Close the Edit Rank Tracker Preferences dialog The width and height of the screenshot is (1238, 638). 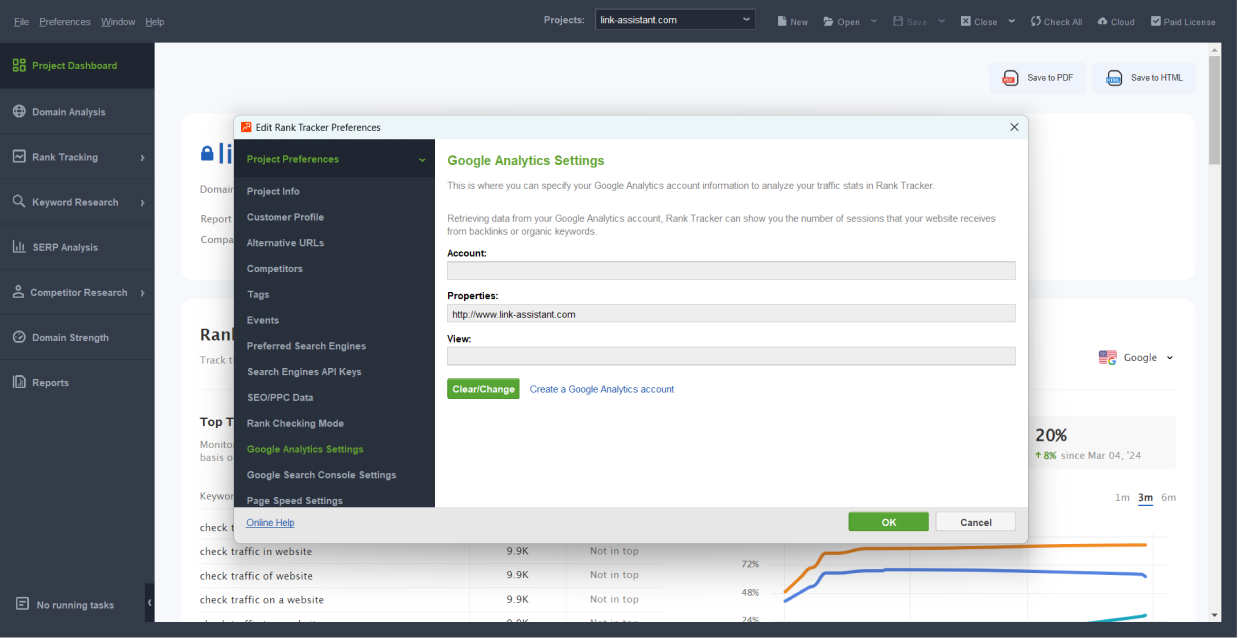tap(1014, 127)
